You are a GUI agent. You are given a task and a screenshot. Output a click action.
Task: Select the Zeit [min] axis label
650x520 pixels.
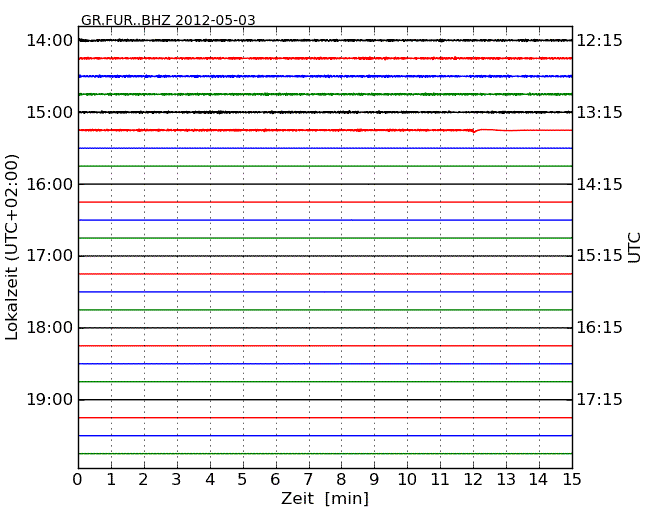tap(325, 498)
